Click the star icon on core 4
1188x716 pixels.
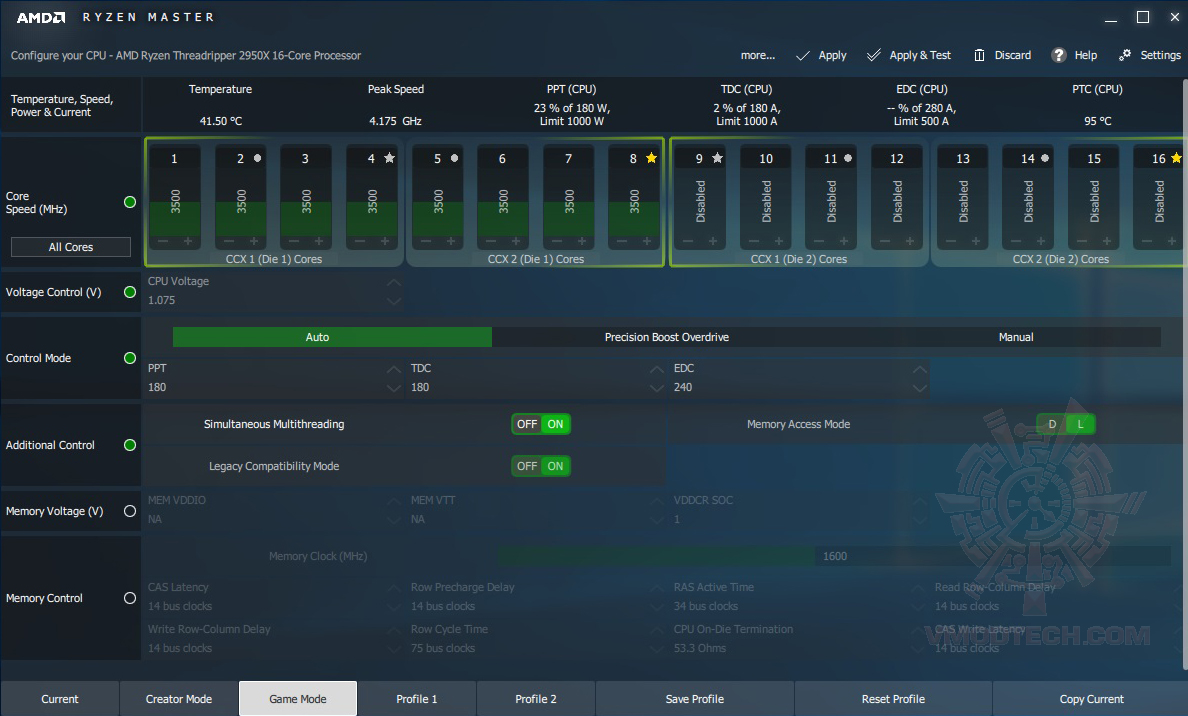click(x=389, y=158)
